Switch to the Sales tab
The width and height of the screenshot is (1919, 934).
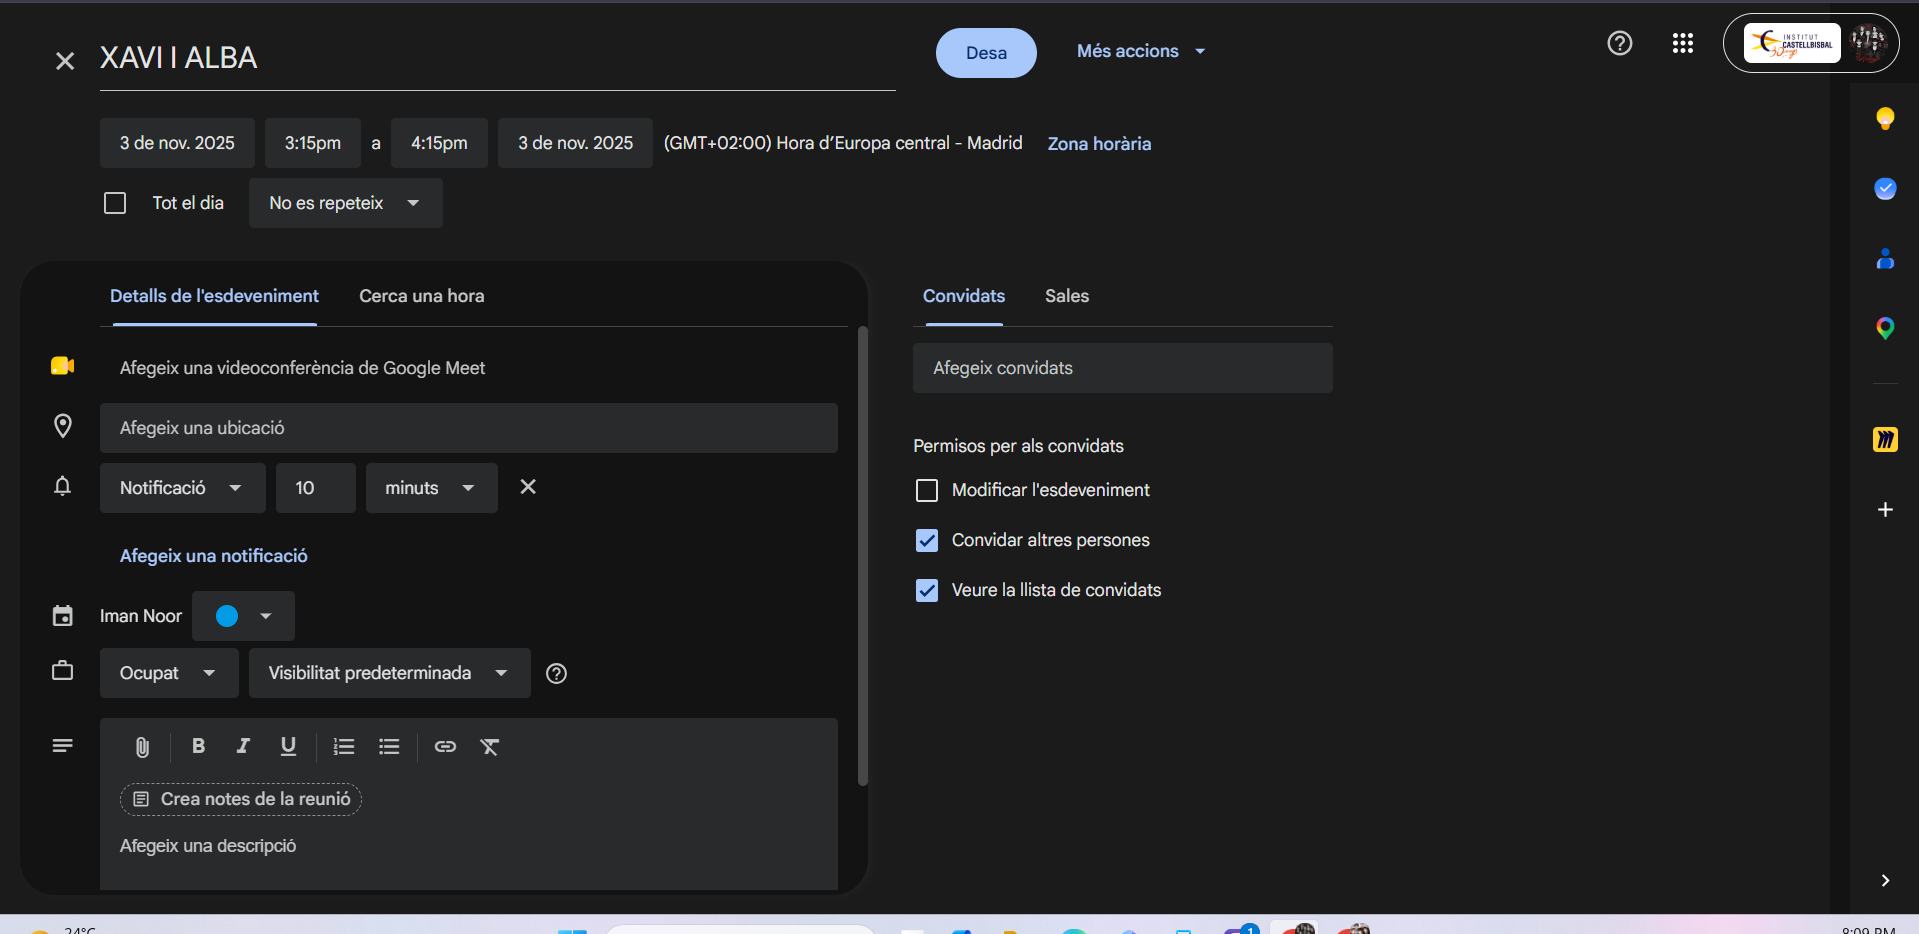coord(1066,296)
